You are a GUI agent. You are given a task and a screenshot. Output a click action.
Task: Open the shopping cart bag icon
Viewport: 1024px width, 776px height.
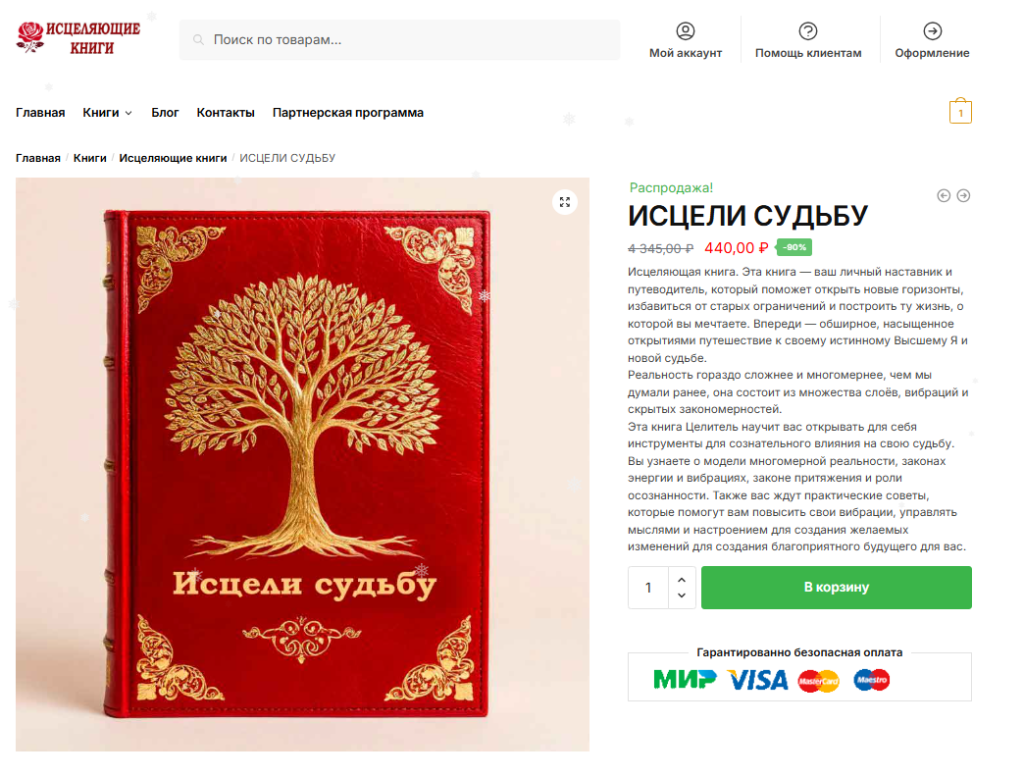tap(960, 110)
